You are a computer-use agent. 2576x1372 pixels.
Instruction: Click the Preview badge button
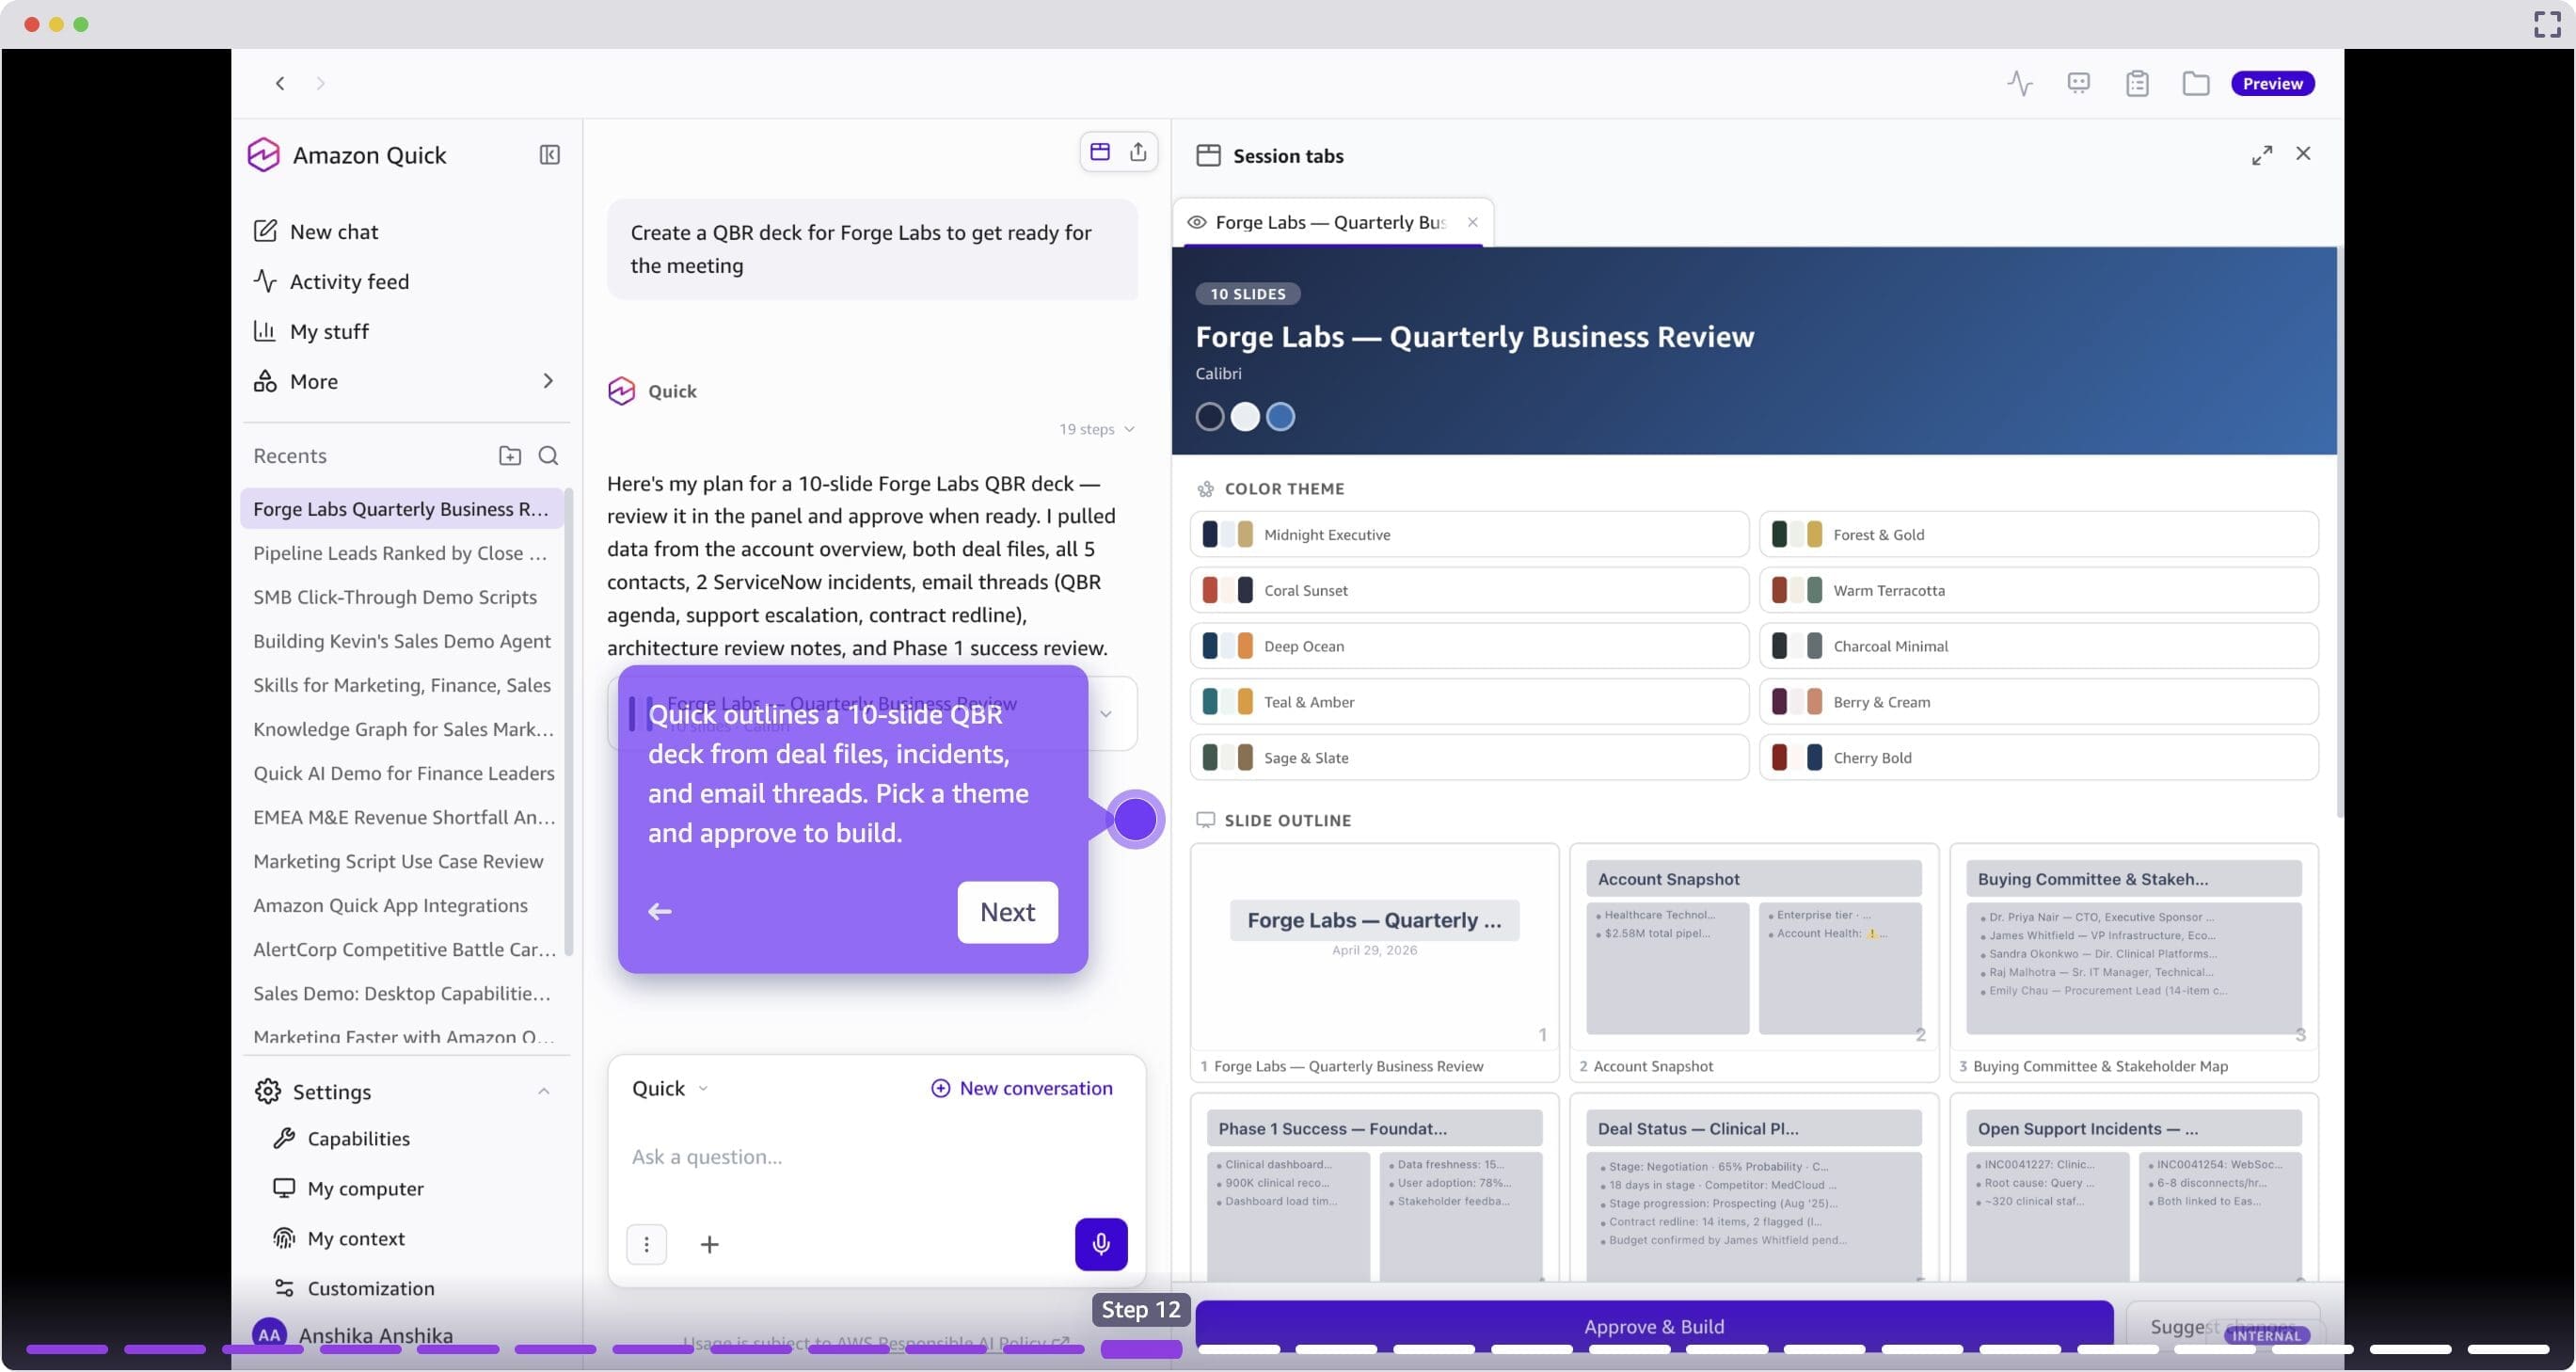point(2272,83)
